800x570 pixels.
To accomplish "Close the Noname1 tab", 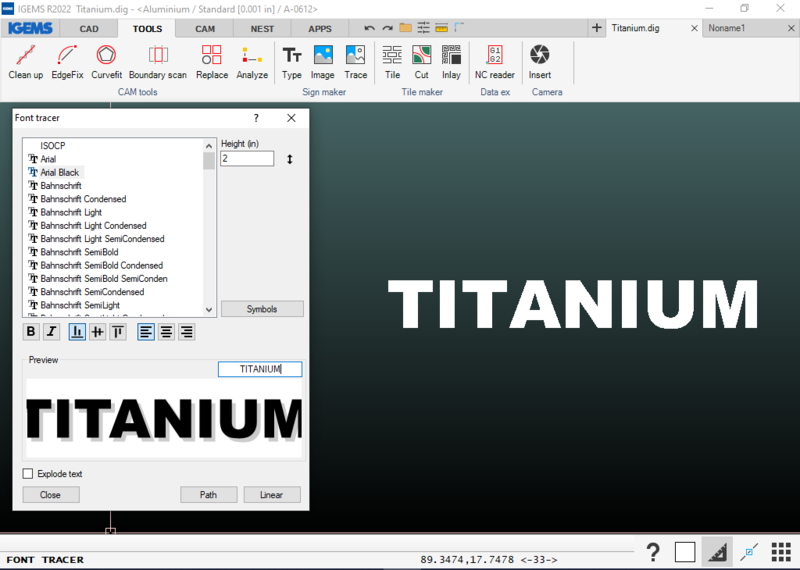I will point(791,28).
